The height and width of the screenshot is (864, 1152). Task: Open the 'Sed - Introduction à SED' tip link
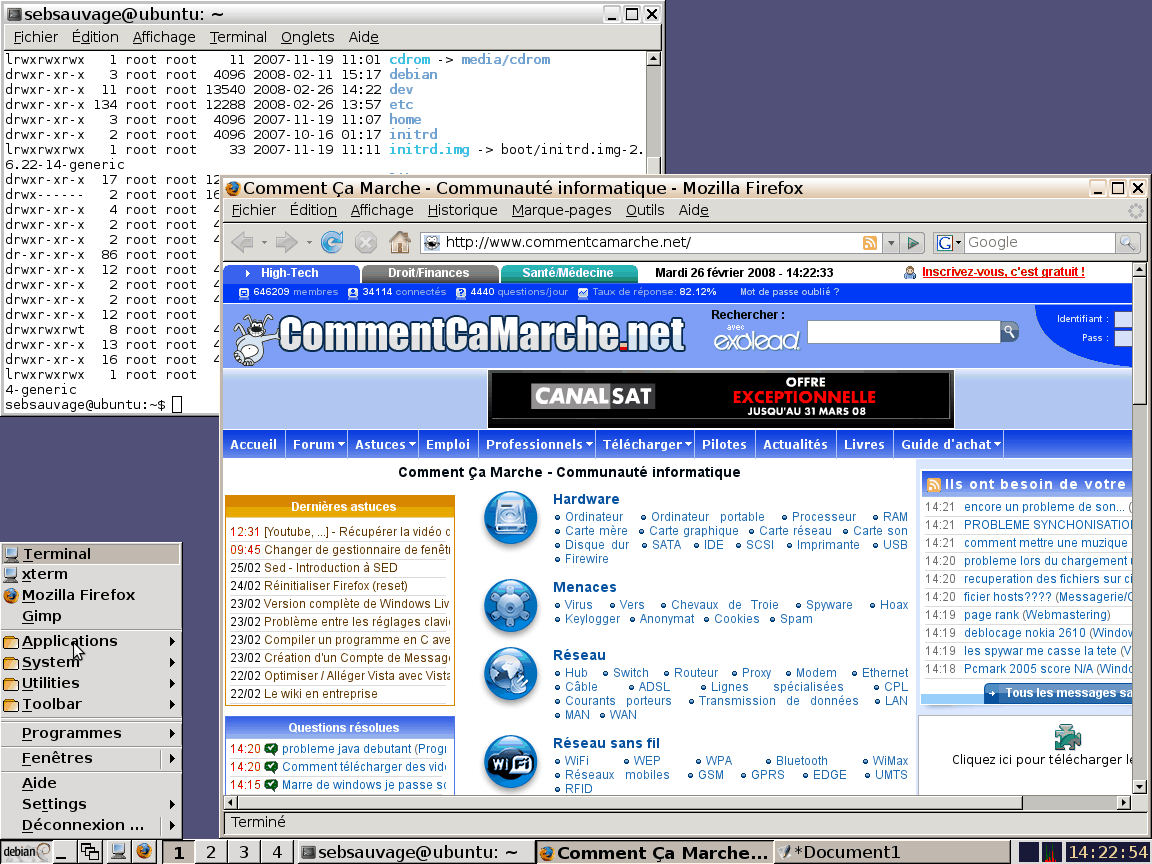331,568
